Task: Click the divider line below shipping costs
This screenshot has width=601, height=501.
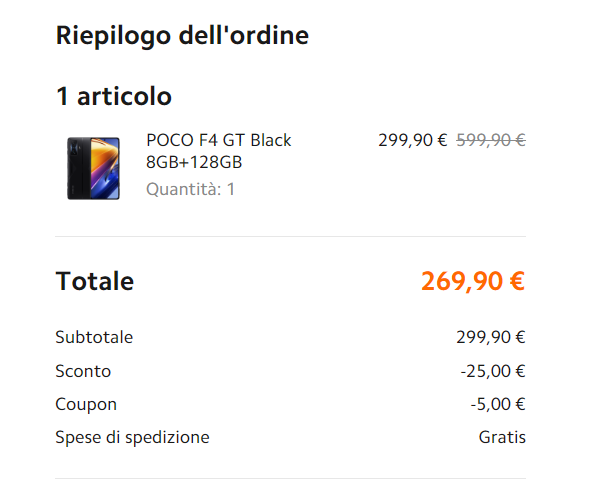Action: [291, 478]
